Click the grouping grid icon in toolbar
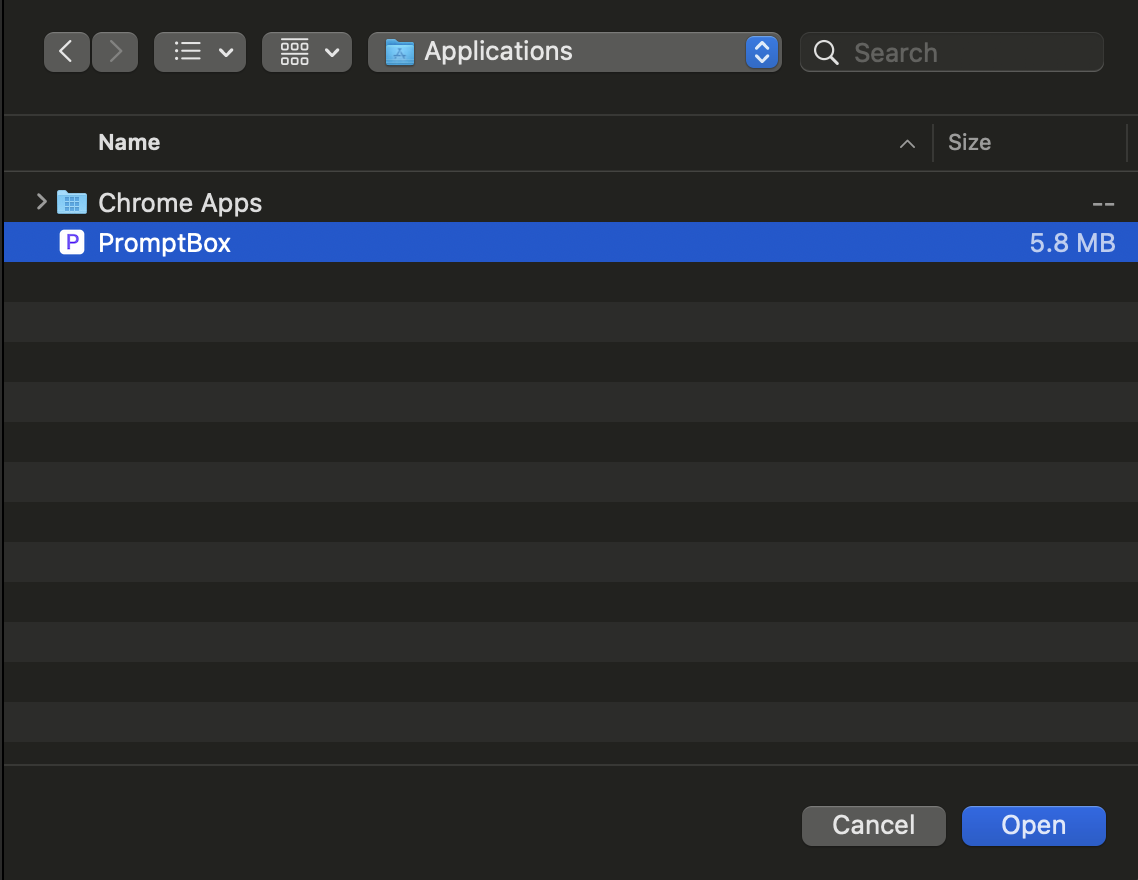 [295, 52]
